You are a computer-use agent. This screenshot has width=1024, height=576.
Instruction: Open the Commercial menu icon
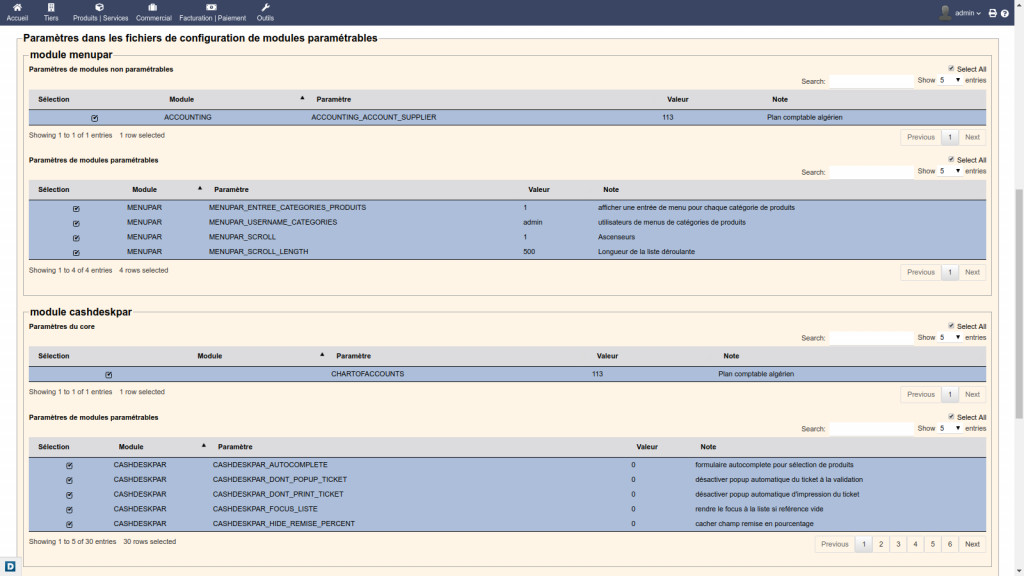153,12
